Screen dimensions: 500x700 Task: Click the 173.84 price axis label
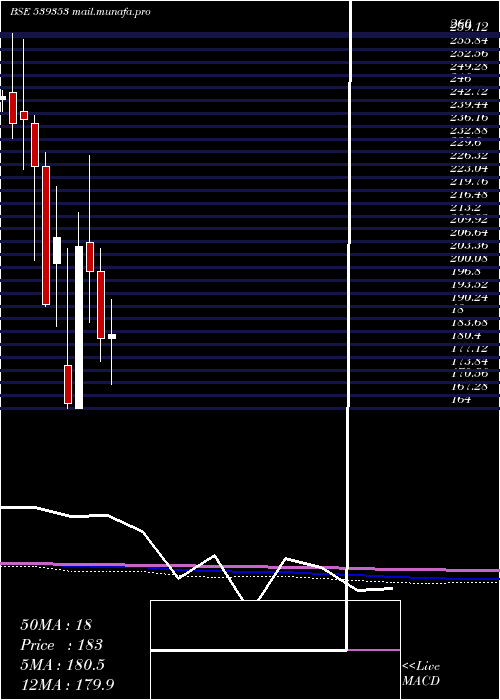tap(468, 361)
